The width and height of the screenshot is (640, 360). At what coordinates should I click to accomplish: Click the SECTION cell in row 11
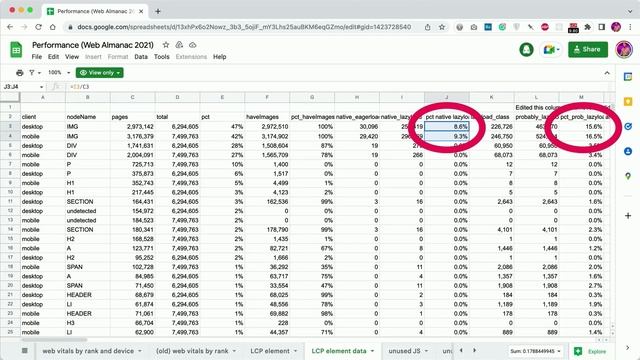87,202
